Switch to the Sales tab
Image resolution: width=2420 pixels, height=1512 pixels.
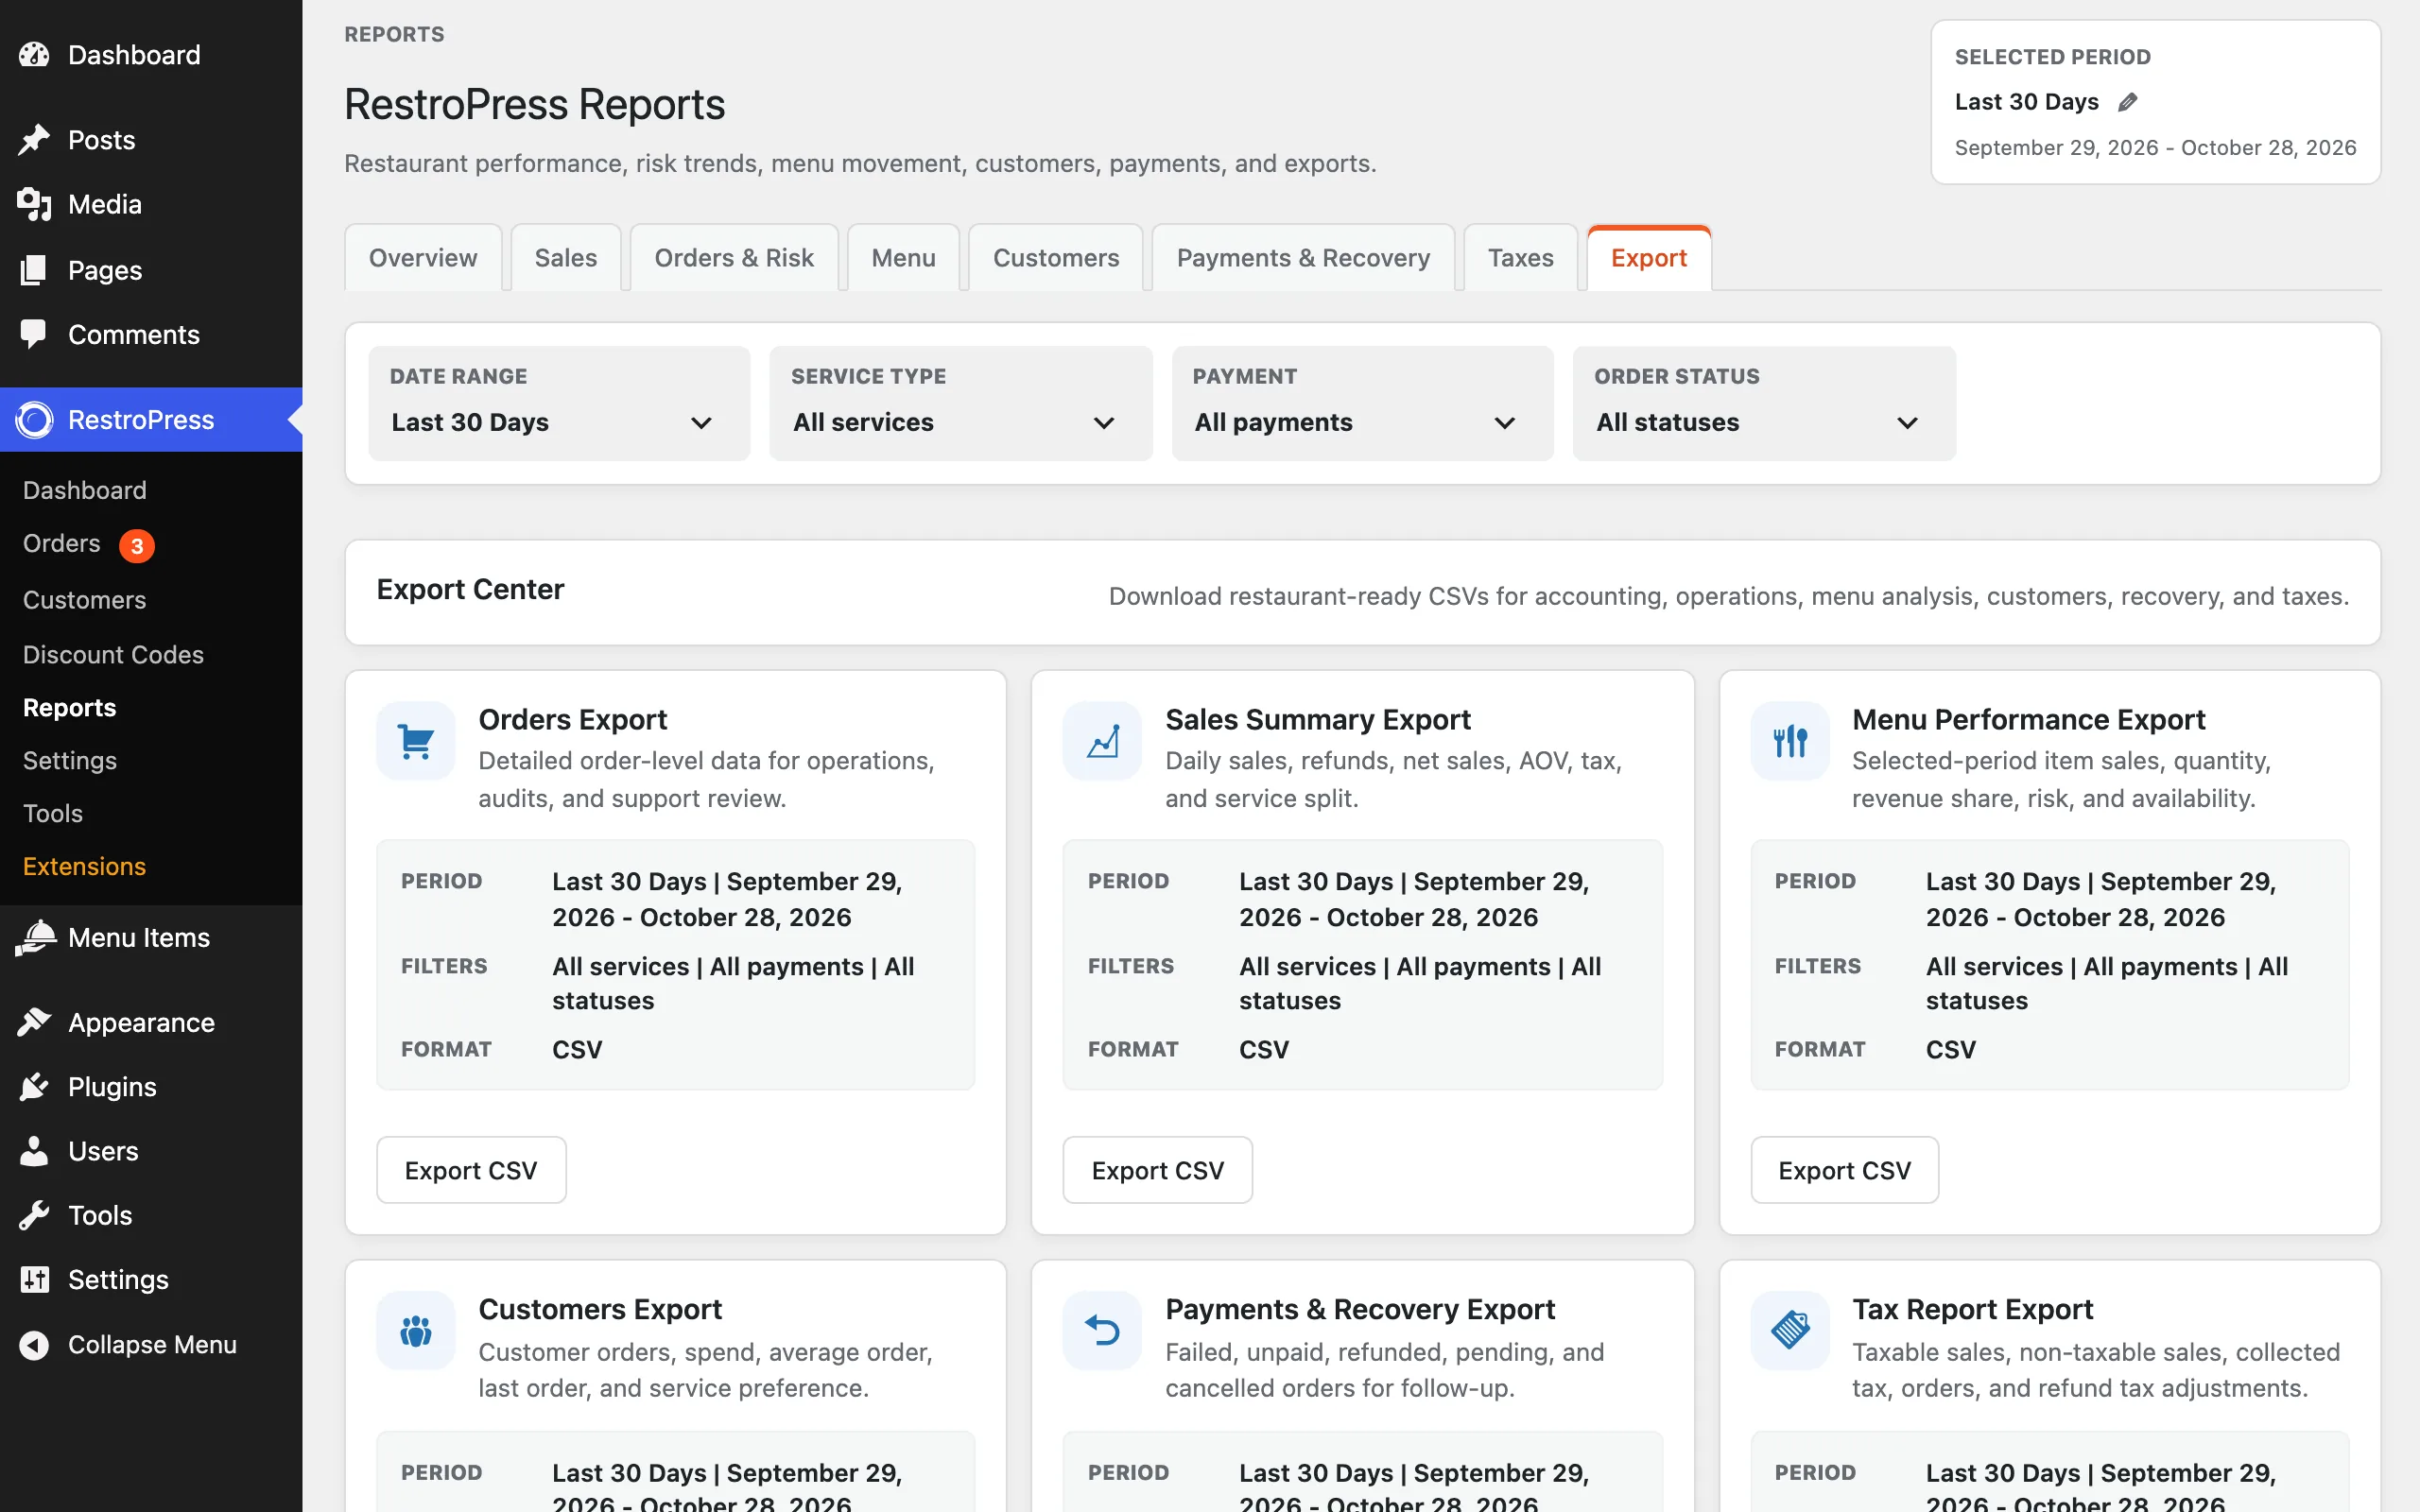pyautogui.click(x=566, y=258)
